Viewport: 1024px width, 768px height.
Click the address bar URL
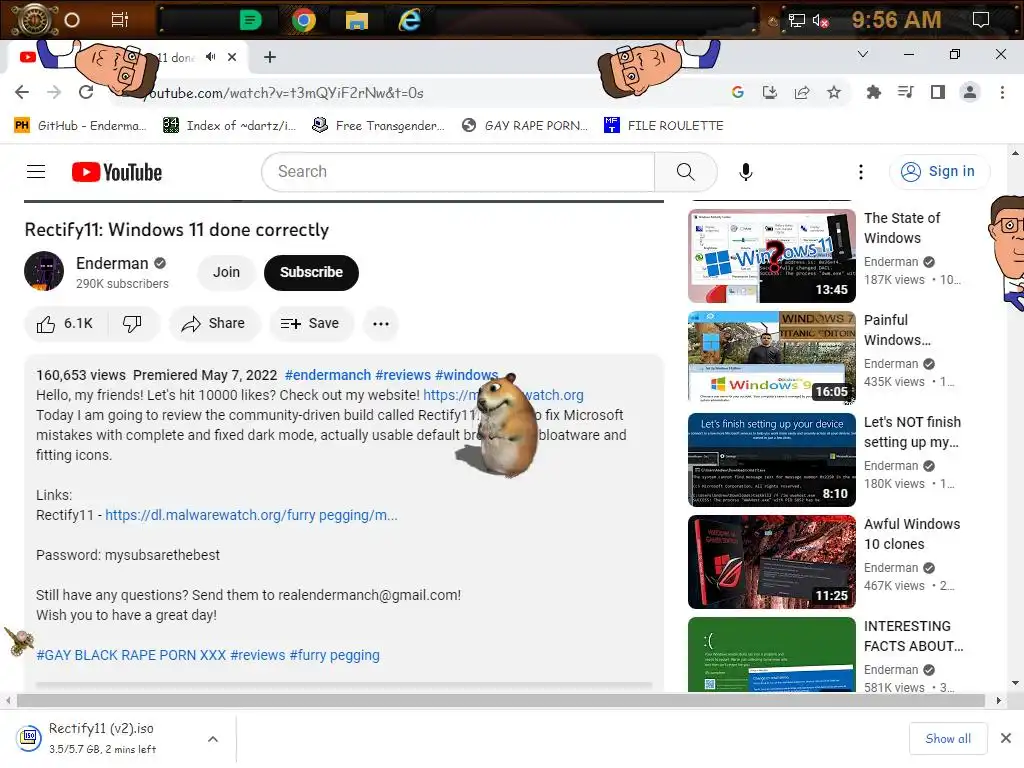tap(285, 93)
